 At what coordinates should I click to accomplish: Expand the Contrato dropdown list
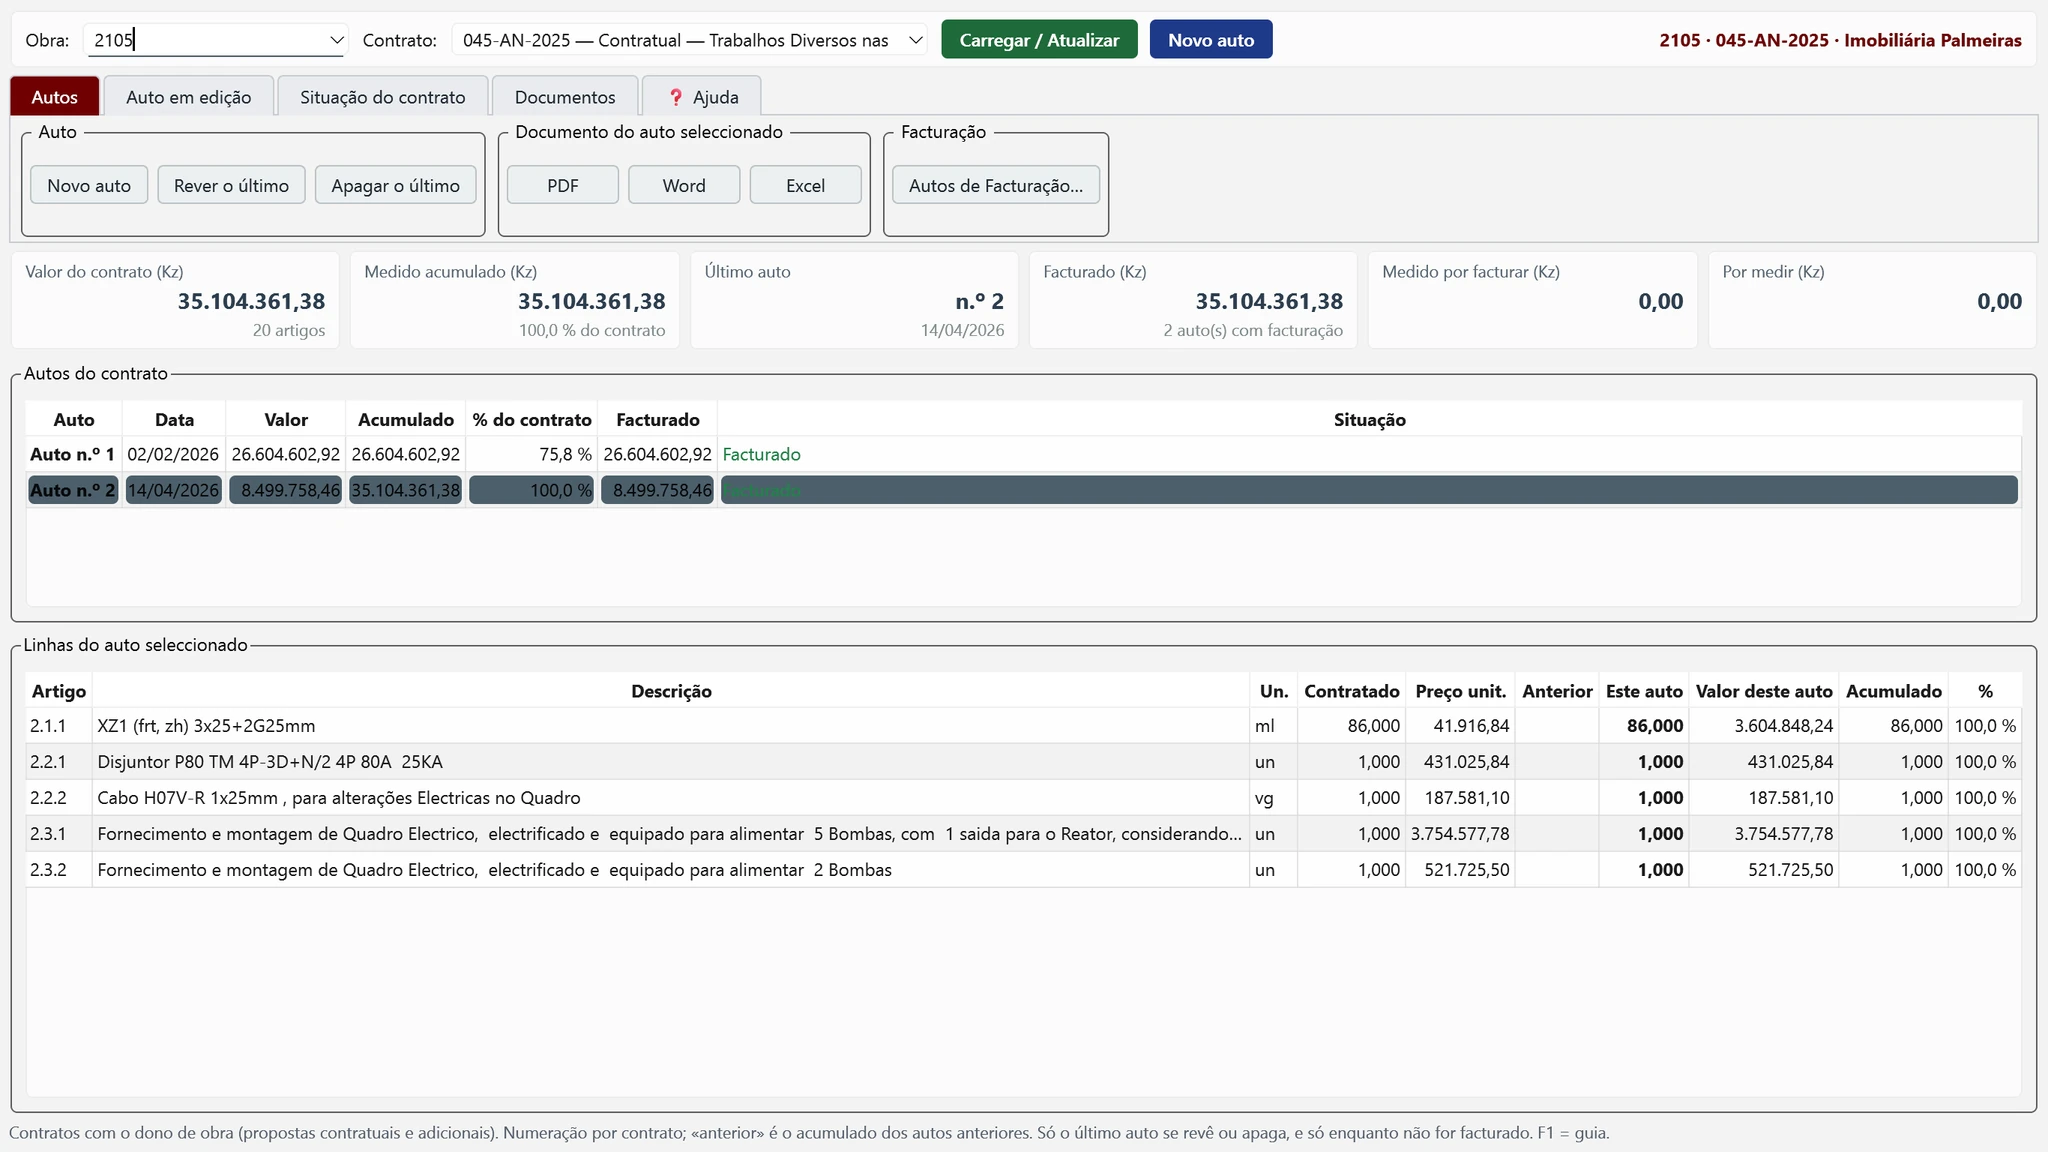coord(915,40)
